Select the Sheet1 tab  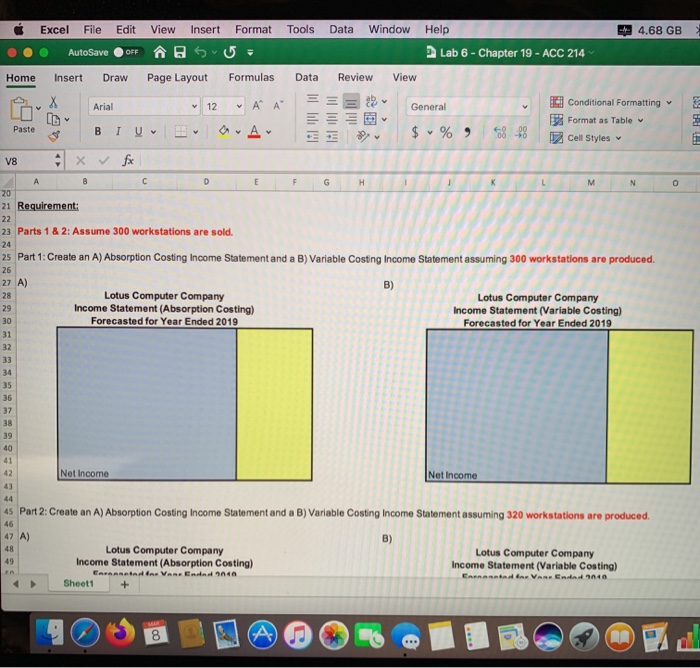click(79, 583)
